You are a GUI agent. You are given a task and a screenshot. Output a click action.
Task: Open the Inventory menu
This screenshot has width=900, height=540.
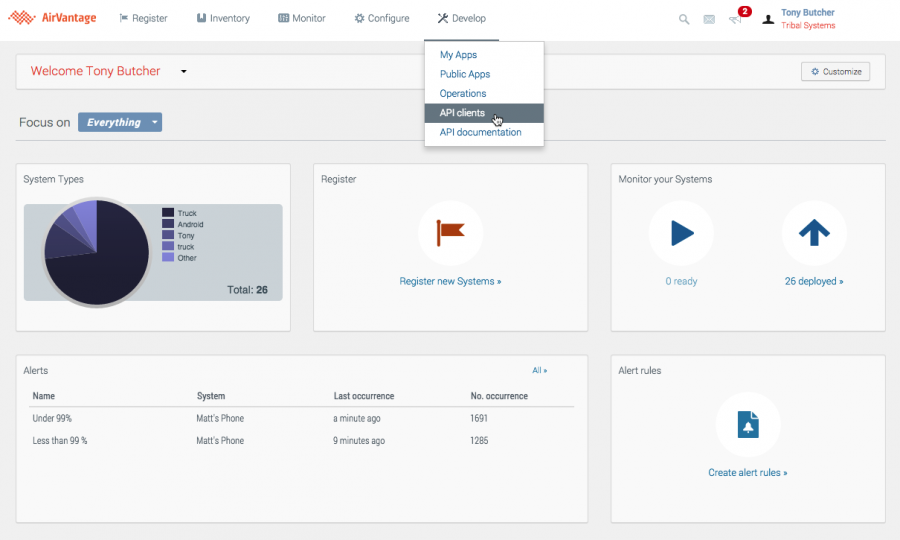click(x=223, y=18)
